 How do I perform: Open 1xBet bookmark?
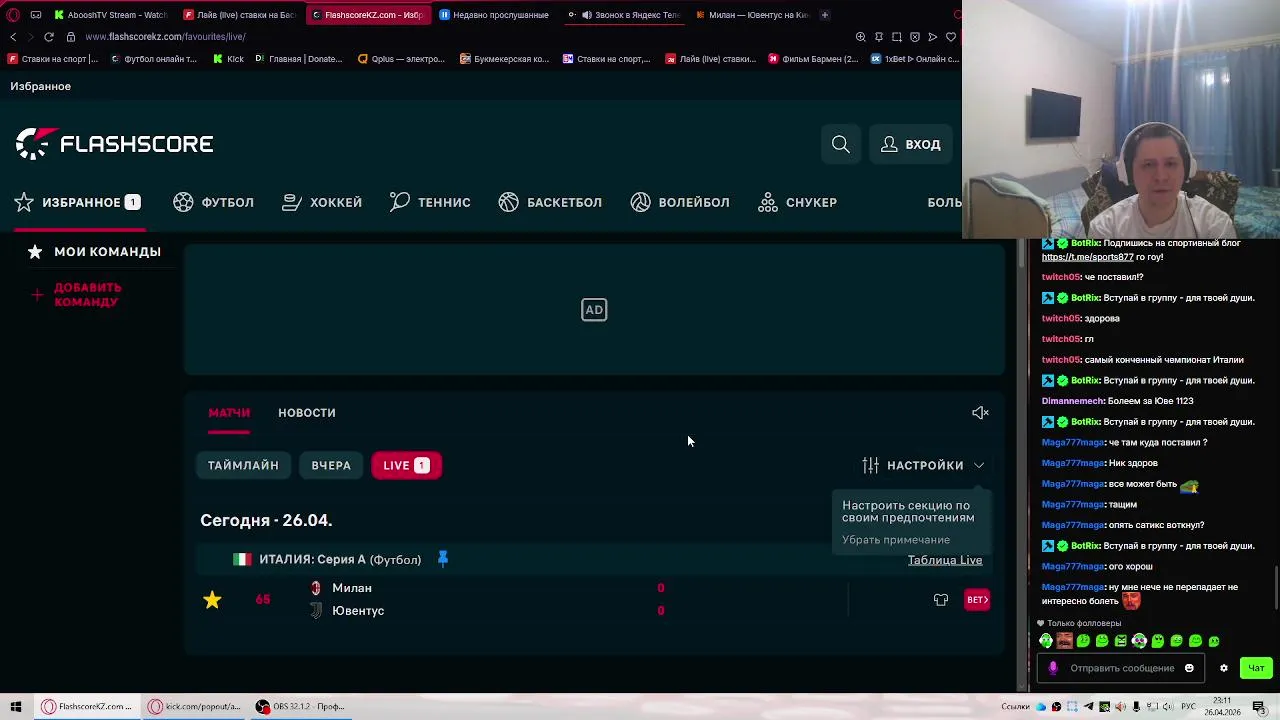click(x=914, y=59)
